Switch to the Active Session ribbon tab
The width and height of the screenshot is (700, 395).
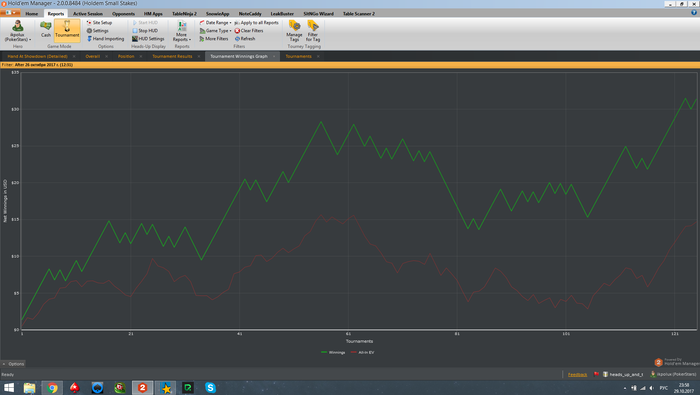pyautogui.click(x=88, y=14)
